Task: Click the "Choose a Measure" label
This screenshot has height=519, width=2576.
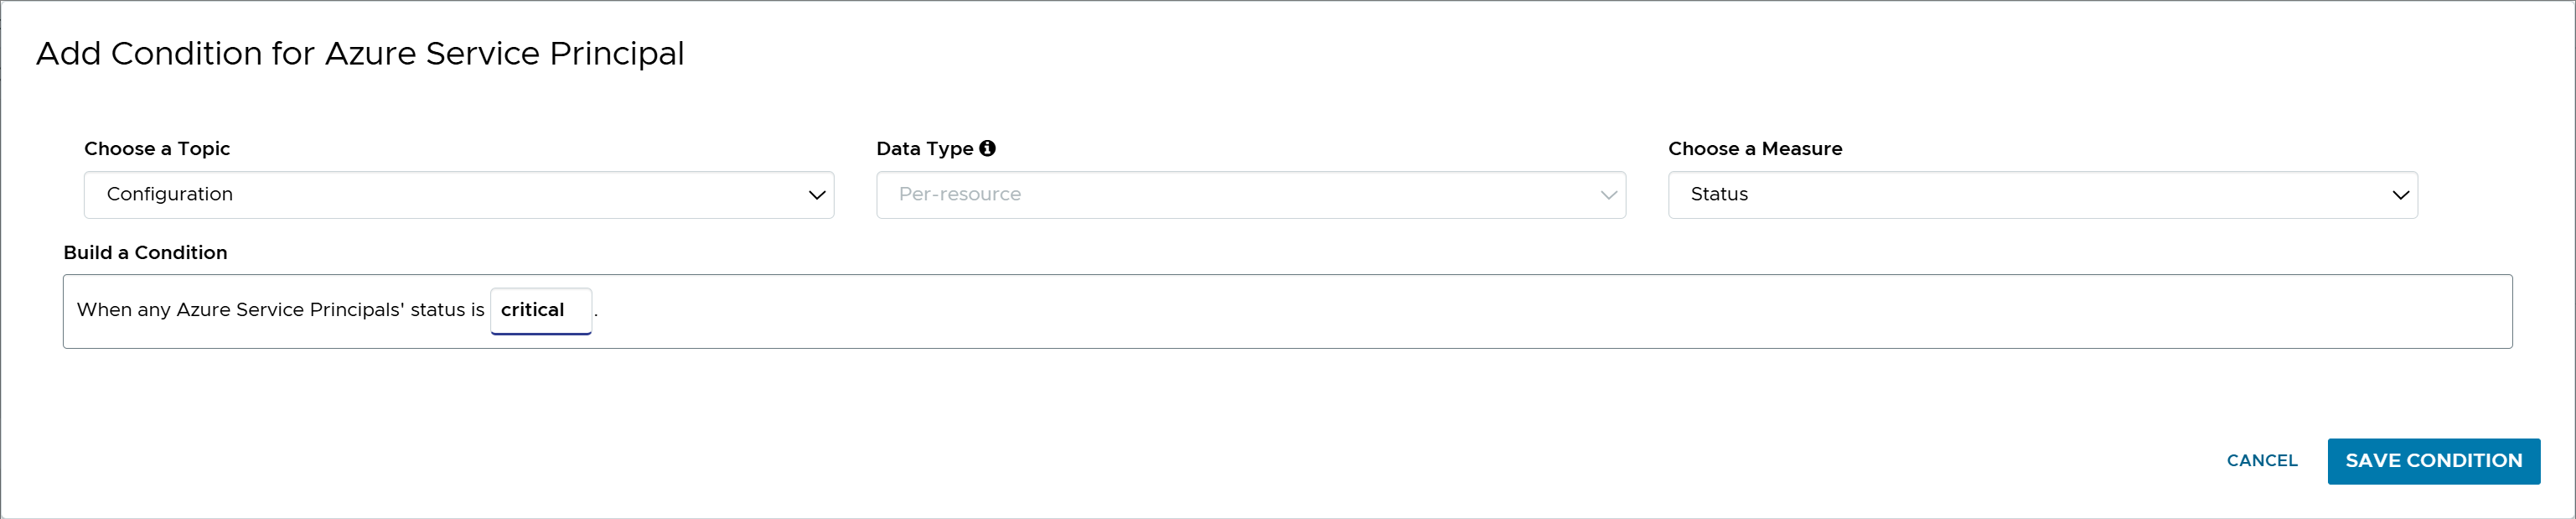Action: (x=1754, y=148)
